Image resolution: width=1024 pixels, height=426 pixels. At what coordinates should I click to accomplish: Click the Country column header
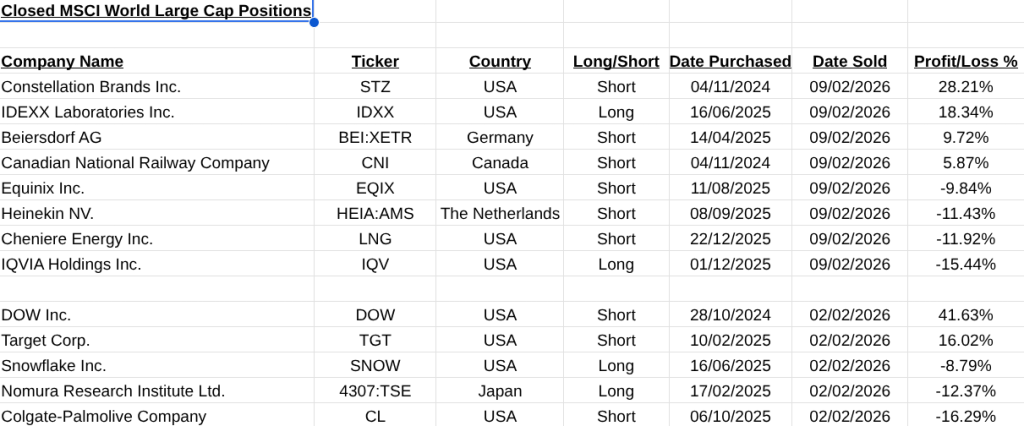click(x=500, y=61)
